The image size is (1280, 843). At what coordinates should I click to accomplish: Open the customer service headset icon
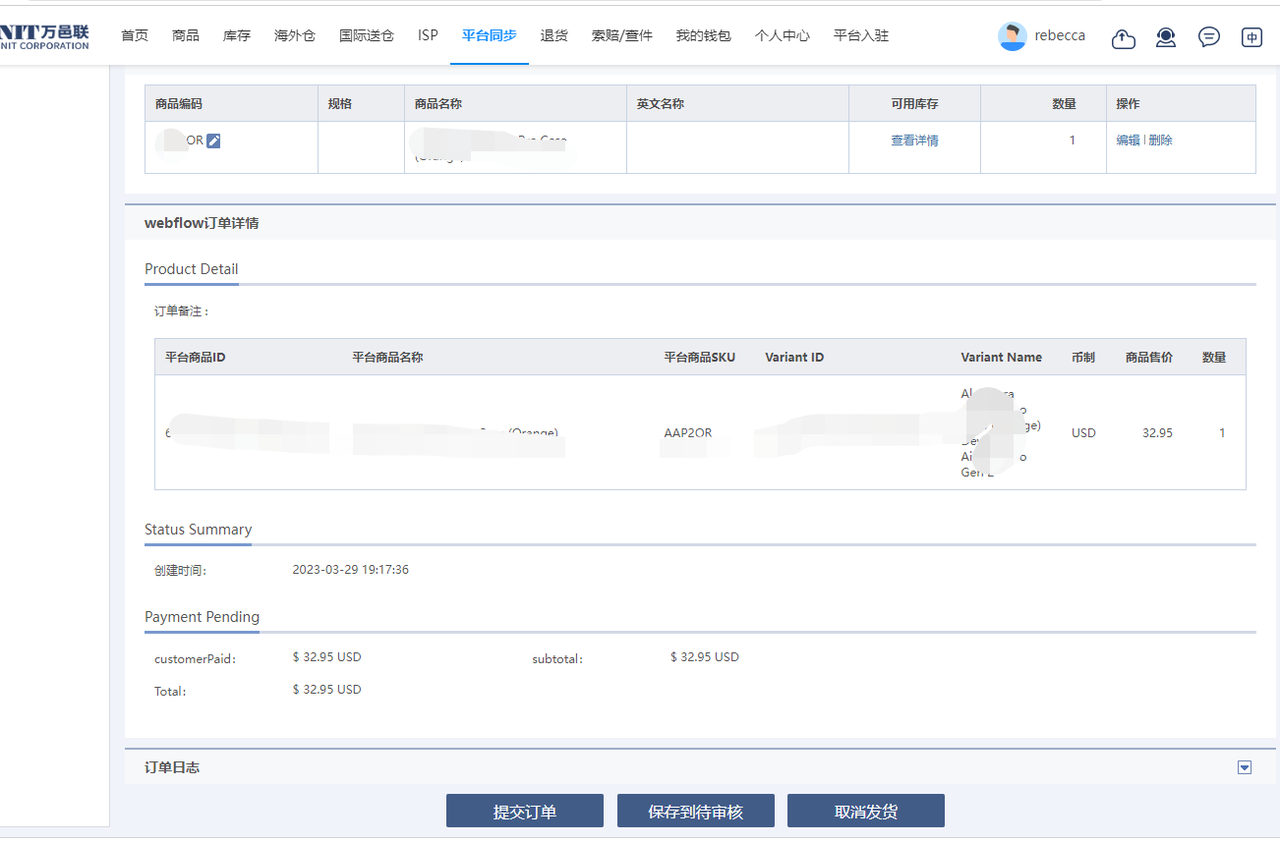coord(1166,38)
